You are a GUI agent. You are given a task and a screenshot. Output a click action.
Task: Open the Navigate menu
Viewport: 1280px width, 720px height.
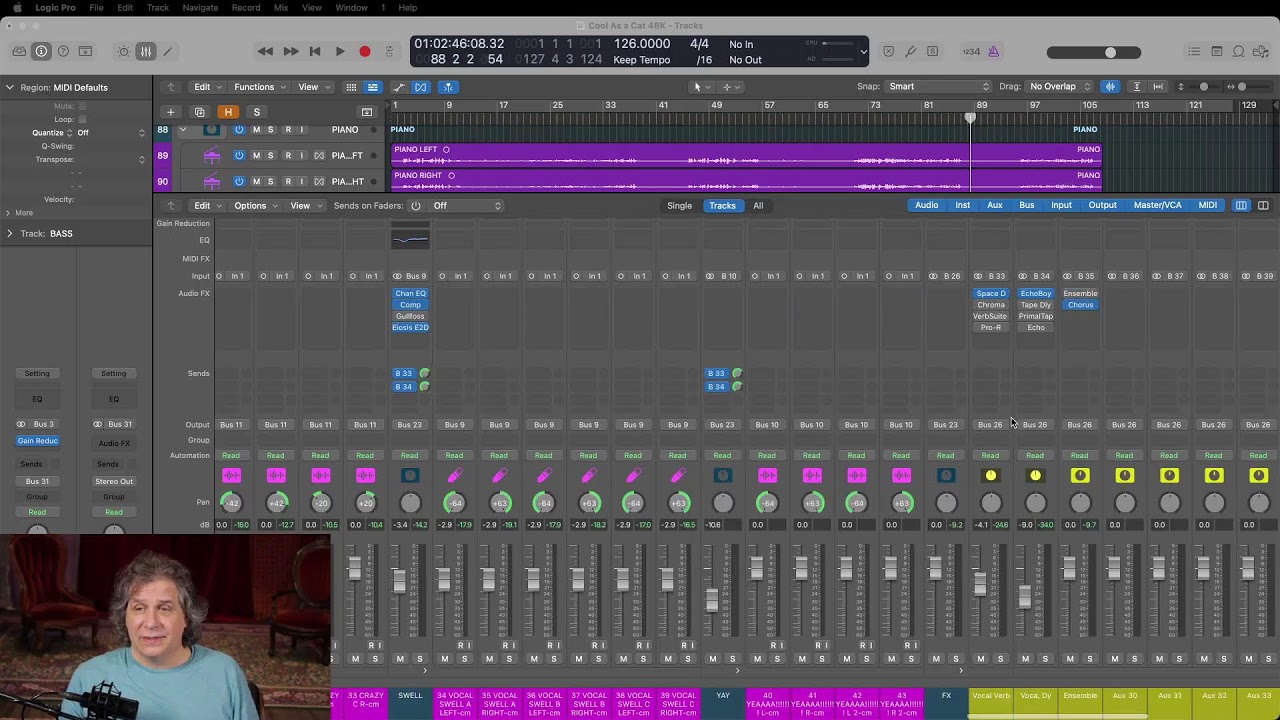[x=200, y=8]
